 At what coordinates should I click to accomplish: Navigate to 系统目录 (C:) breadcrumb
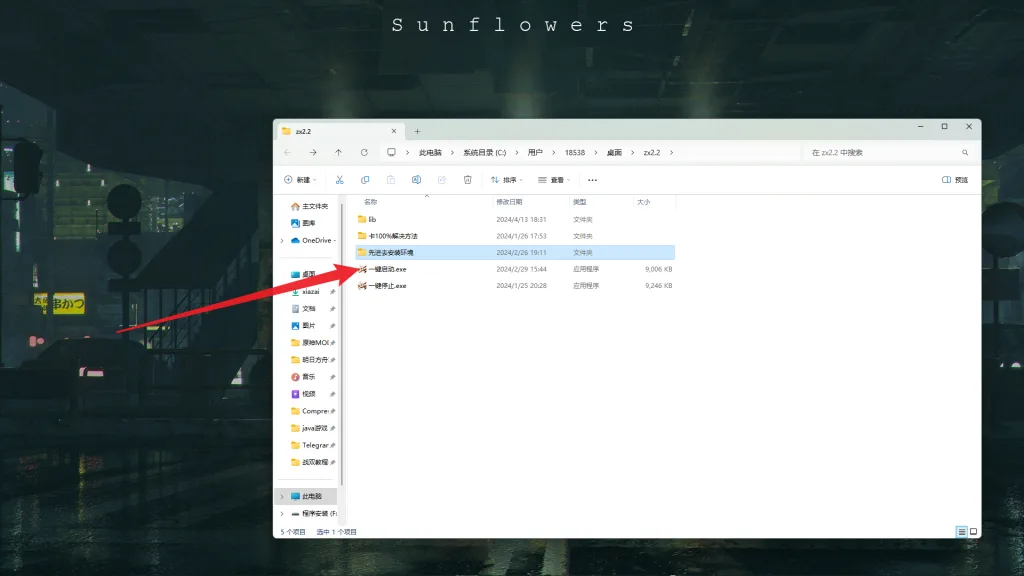[x=485, y=152]
